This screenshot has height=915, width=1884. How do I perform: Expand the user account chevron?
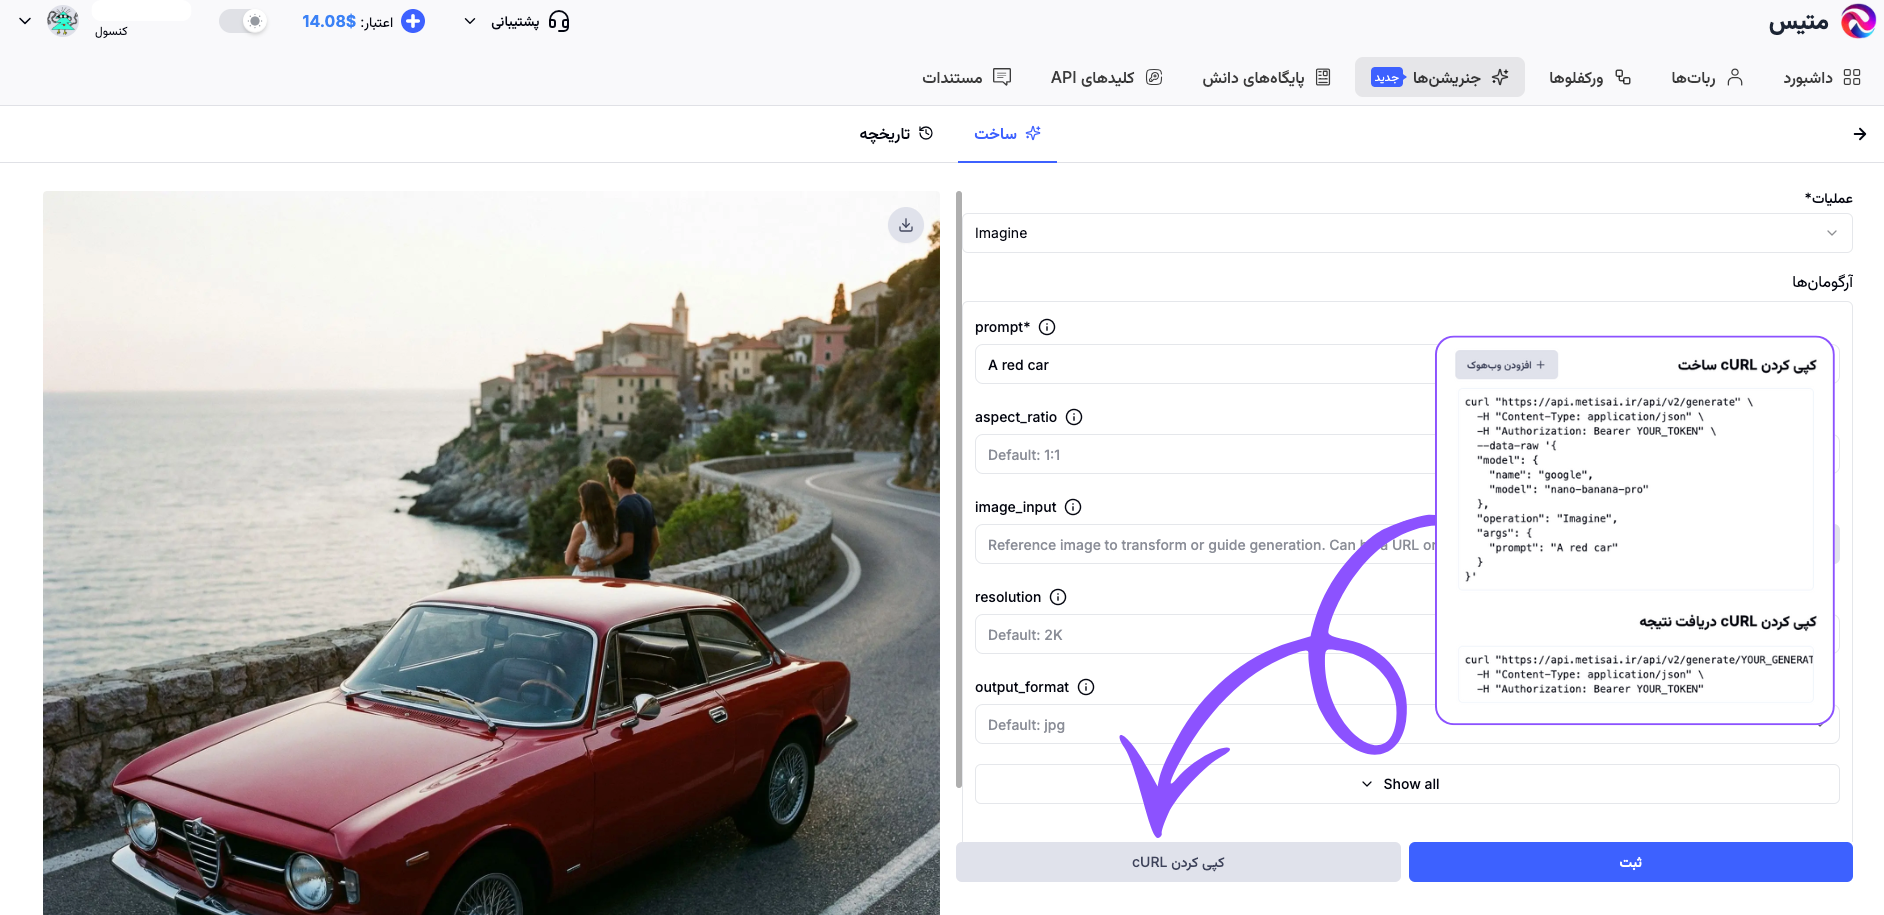point(25,21)
